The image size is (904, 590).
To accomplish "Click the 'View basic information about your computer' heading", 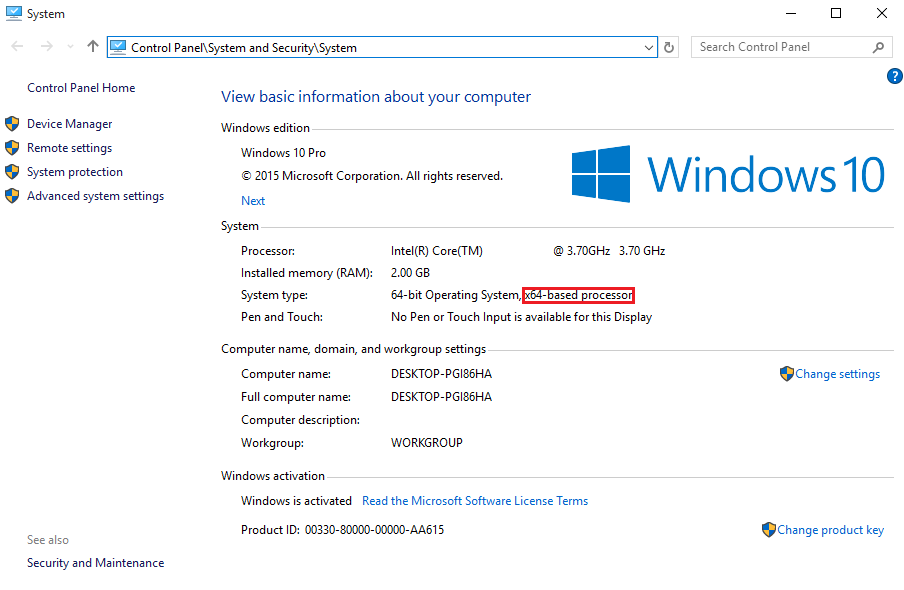I will [x=376, y=97].
